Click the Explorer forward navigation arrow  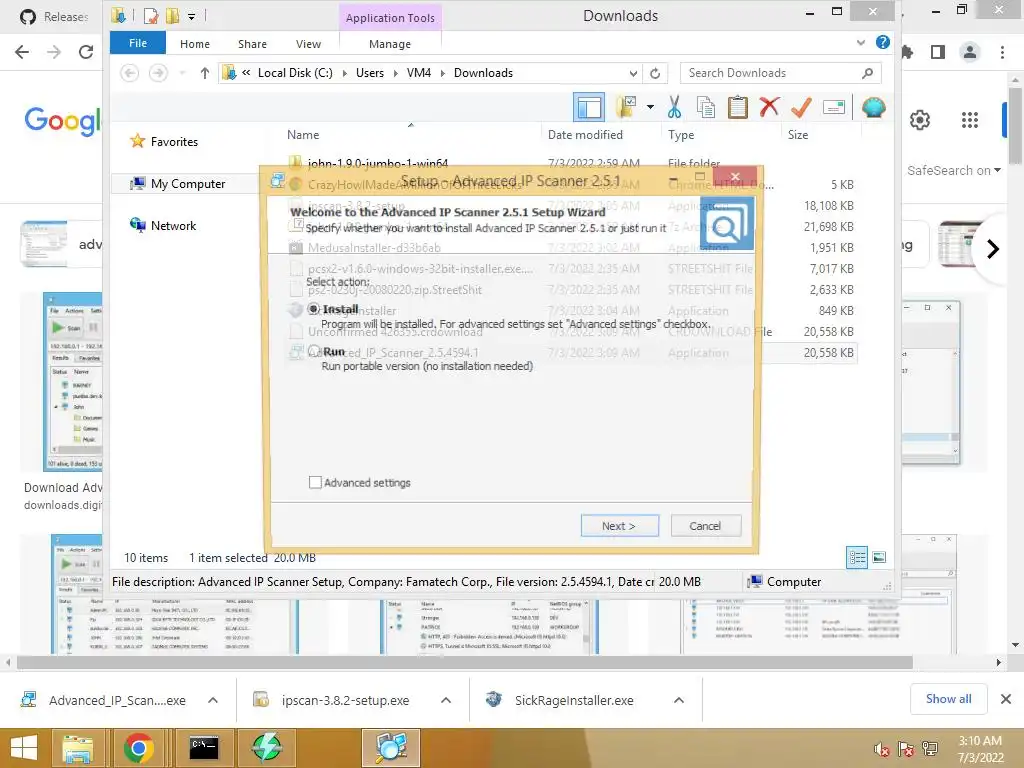[x=158, y=73]
